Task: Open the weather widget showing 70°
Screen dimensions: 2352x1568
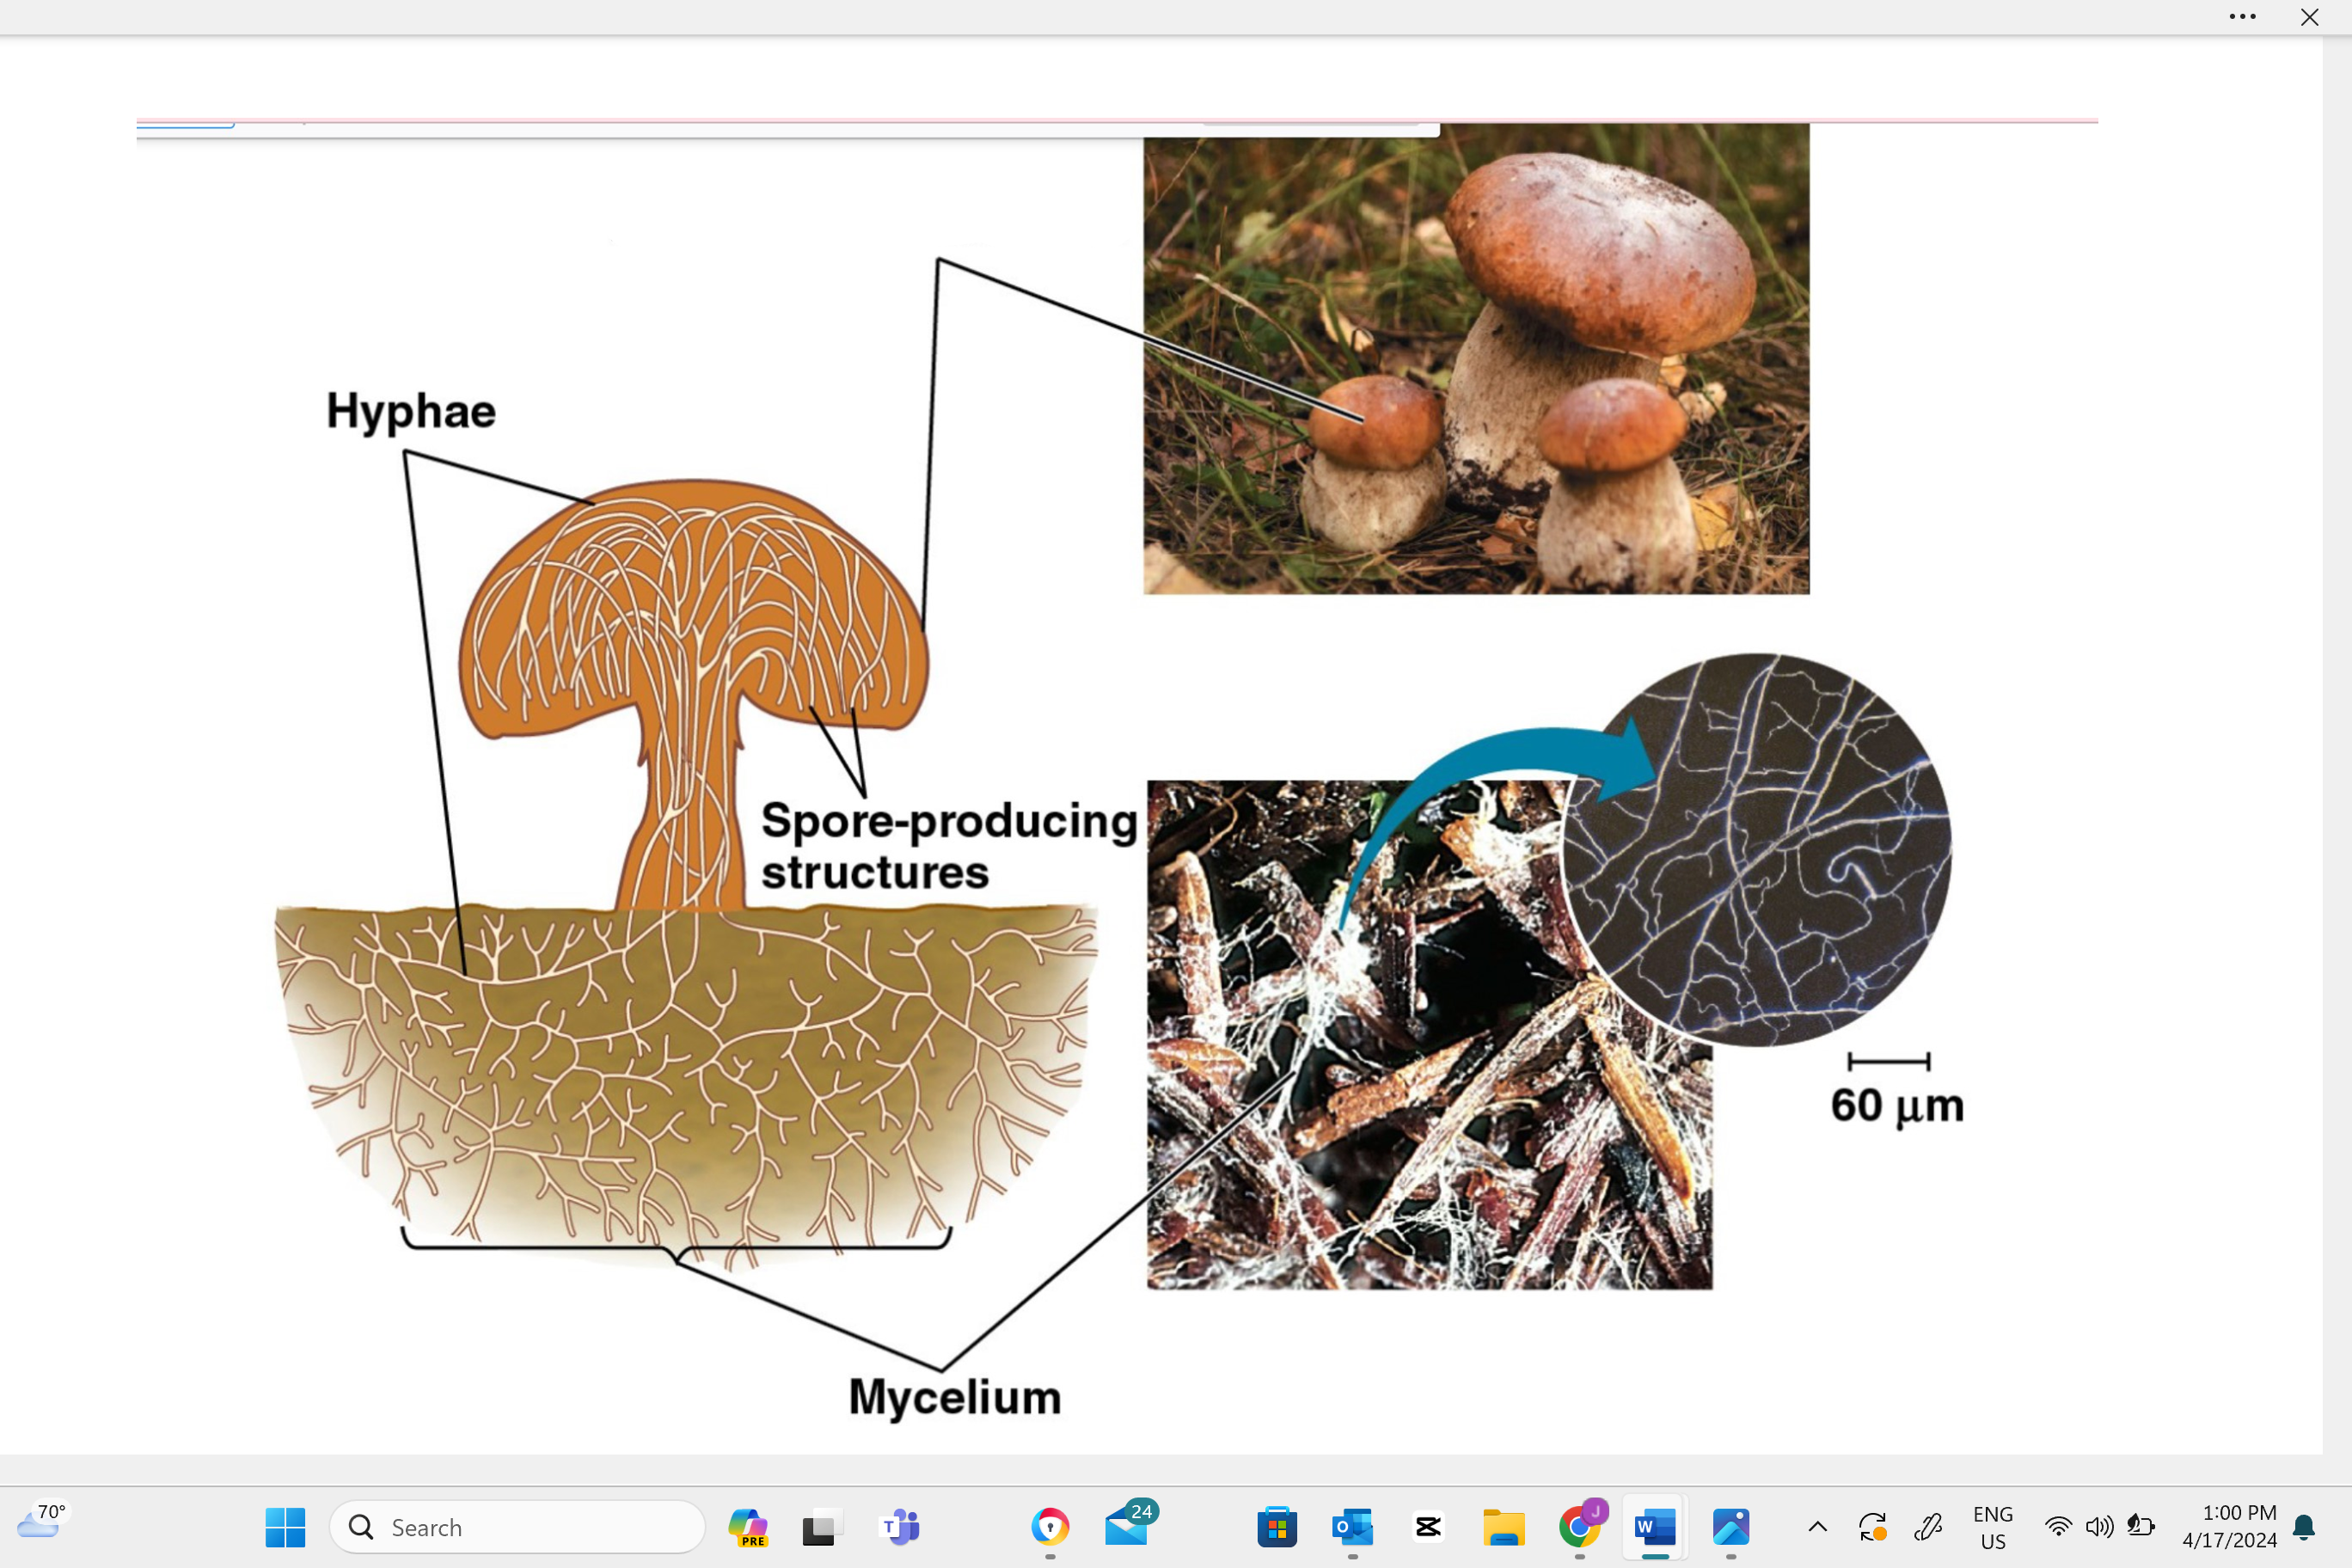Action: (x=42, y=1521)
